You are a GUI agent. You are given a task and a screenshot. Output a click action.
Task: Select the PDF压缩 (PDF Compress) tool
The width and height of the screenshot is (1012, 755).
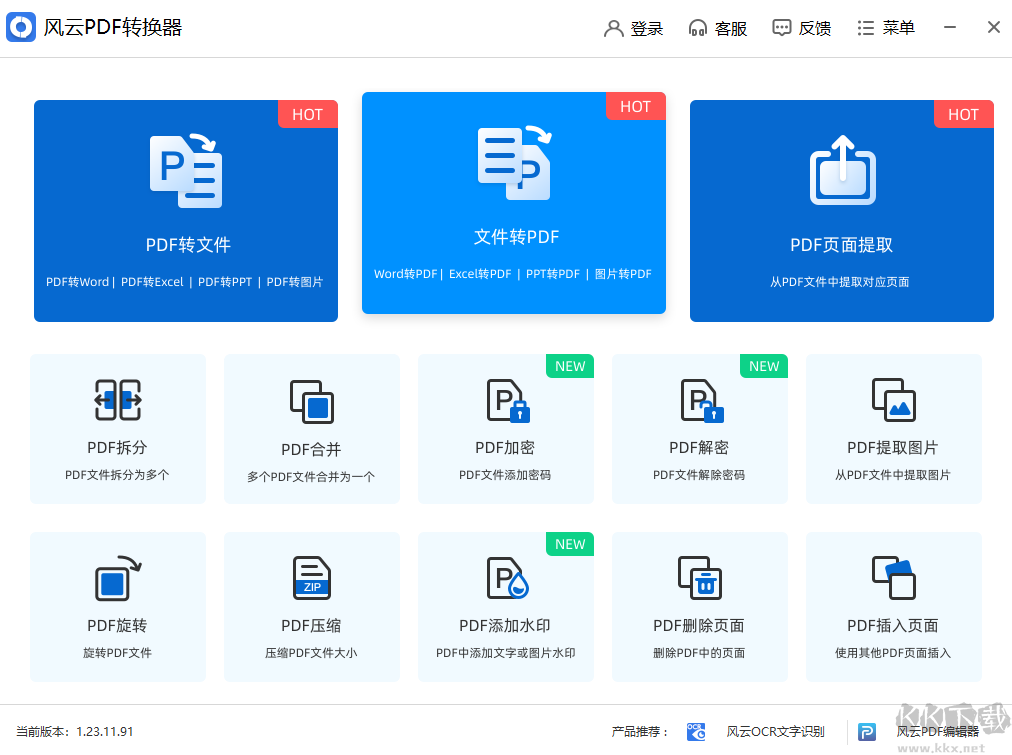[311, 606]
